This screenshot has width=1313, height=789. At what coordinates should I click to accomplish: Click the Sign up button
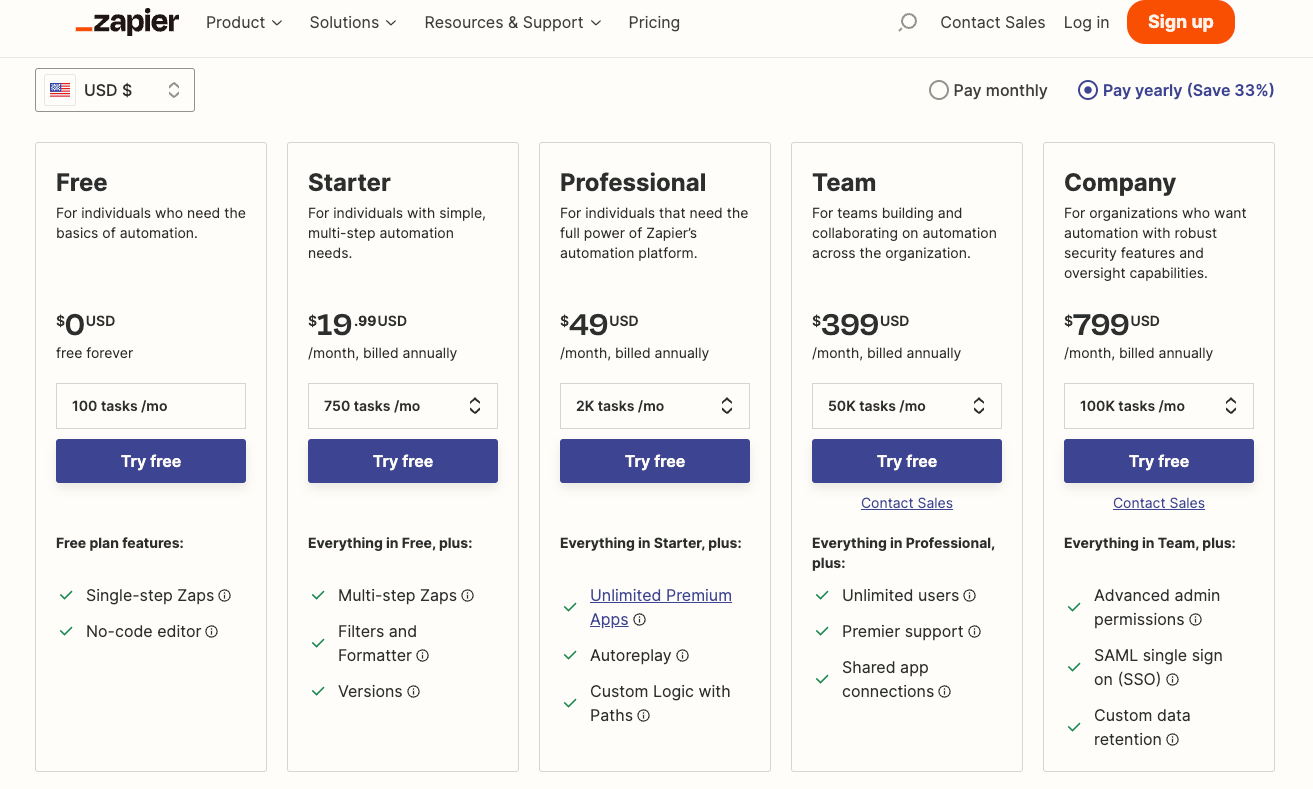[1180, 22]
